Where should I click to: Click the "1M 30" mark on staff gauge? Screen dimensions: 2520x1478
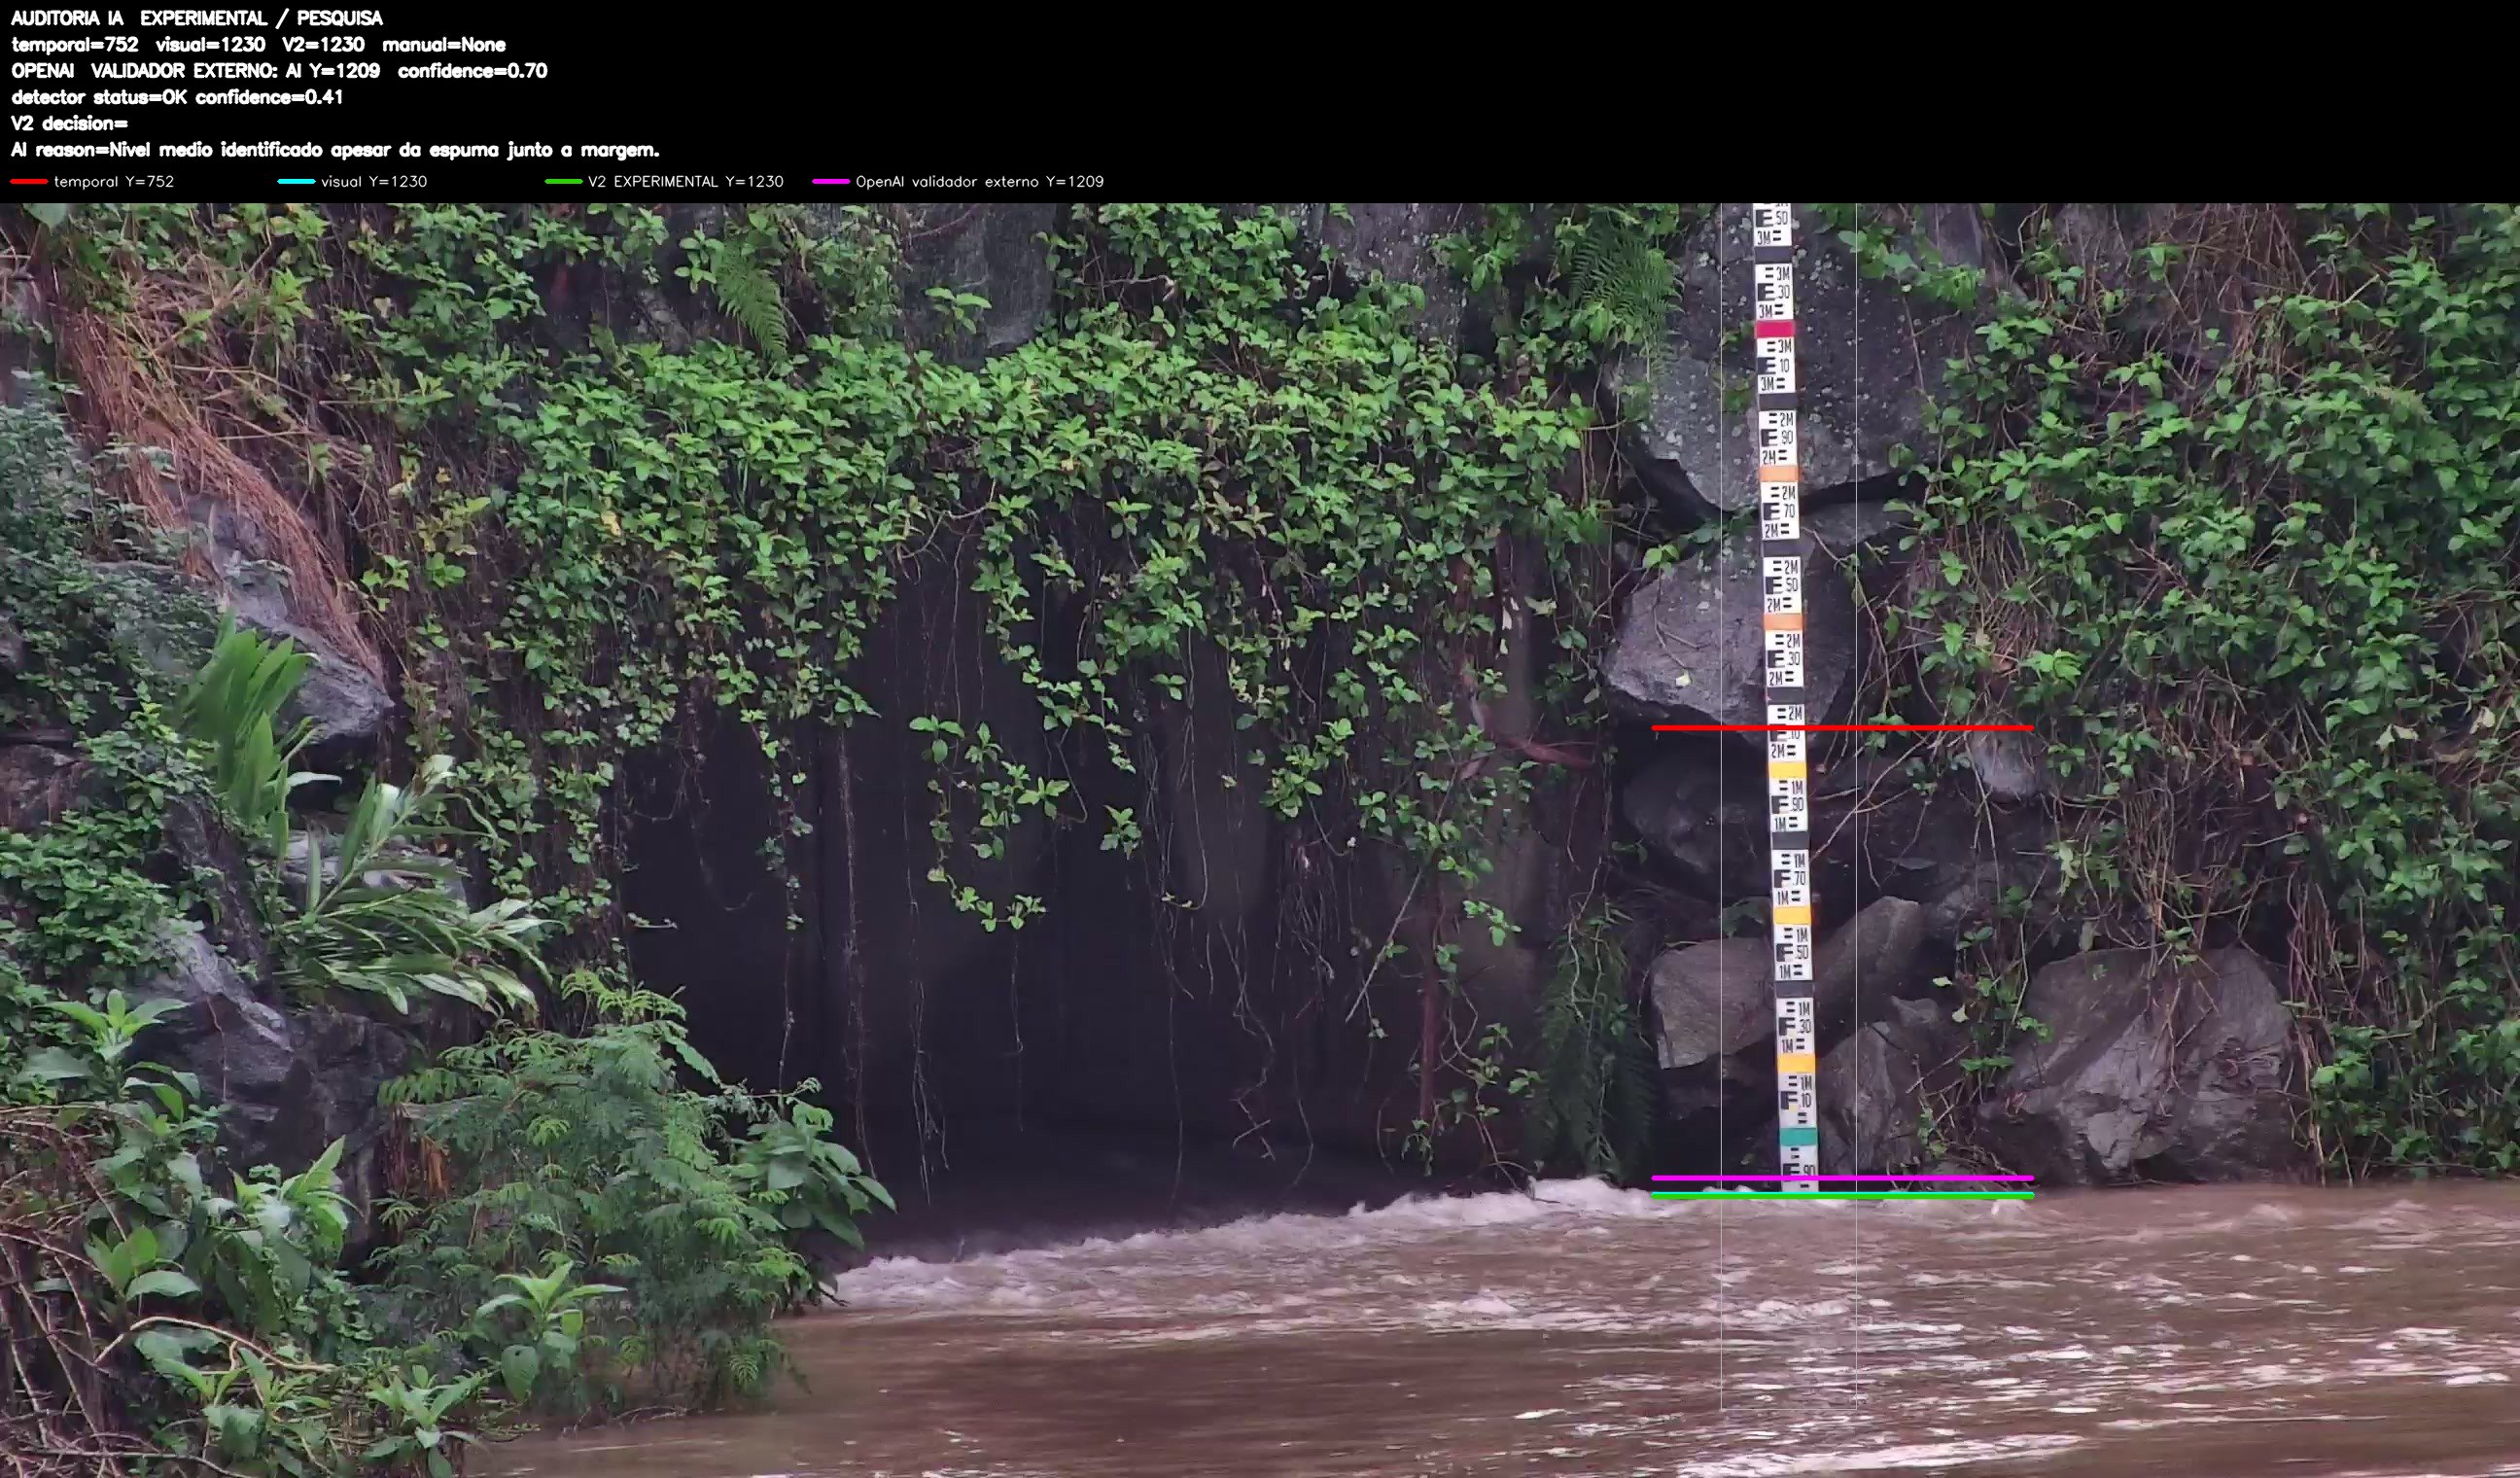click(1794, 1027)
